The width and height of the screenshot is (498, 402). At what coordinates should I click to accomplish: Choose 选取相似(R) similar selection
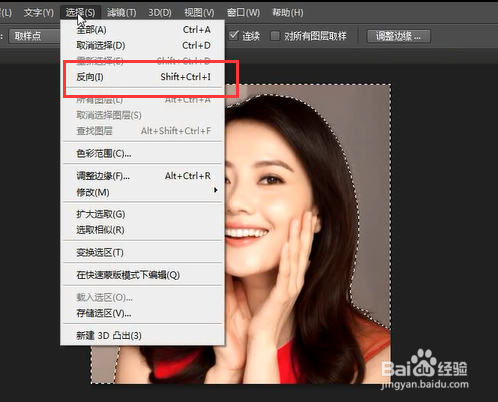(143, 230)
